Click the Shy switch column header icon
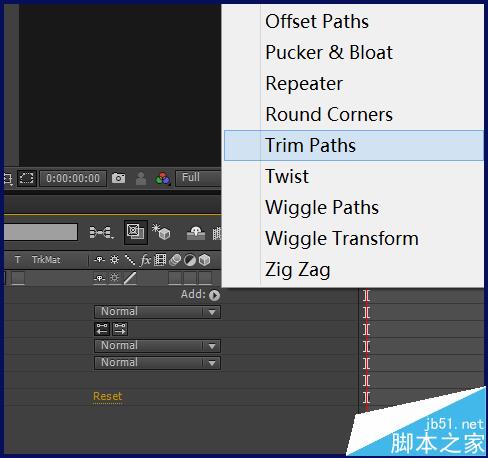Screen dimensions: 488x458 tap(100, 260)
